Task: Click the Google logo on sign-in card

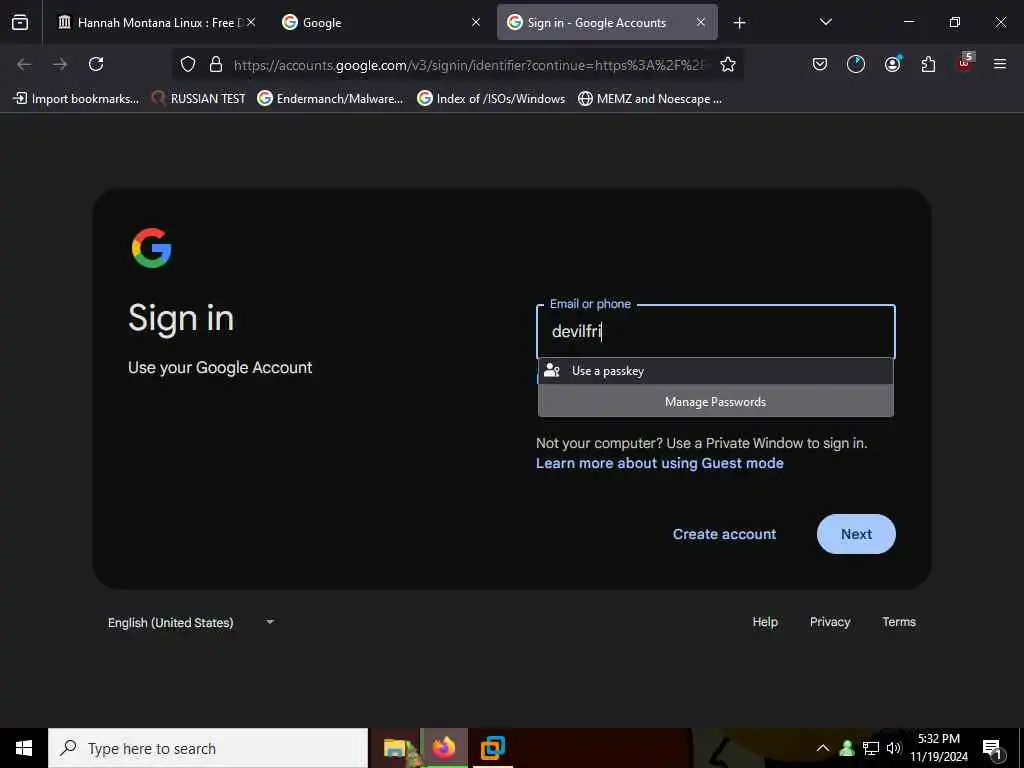Action: click(x=152, y=248)
